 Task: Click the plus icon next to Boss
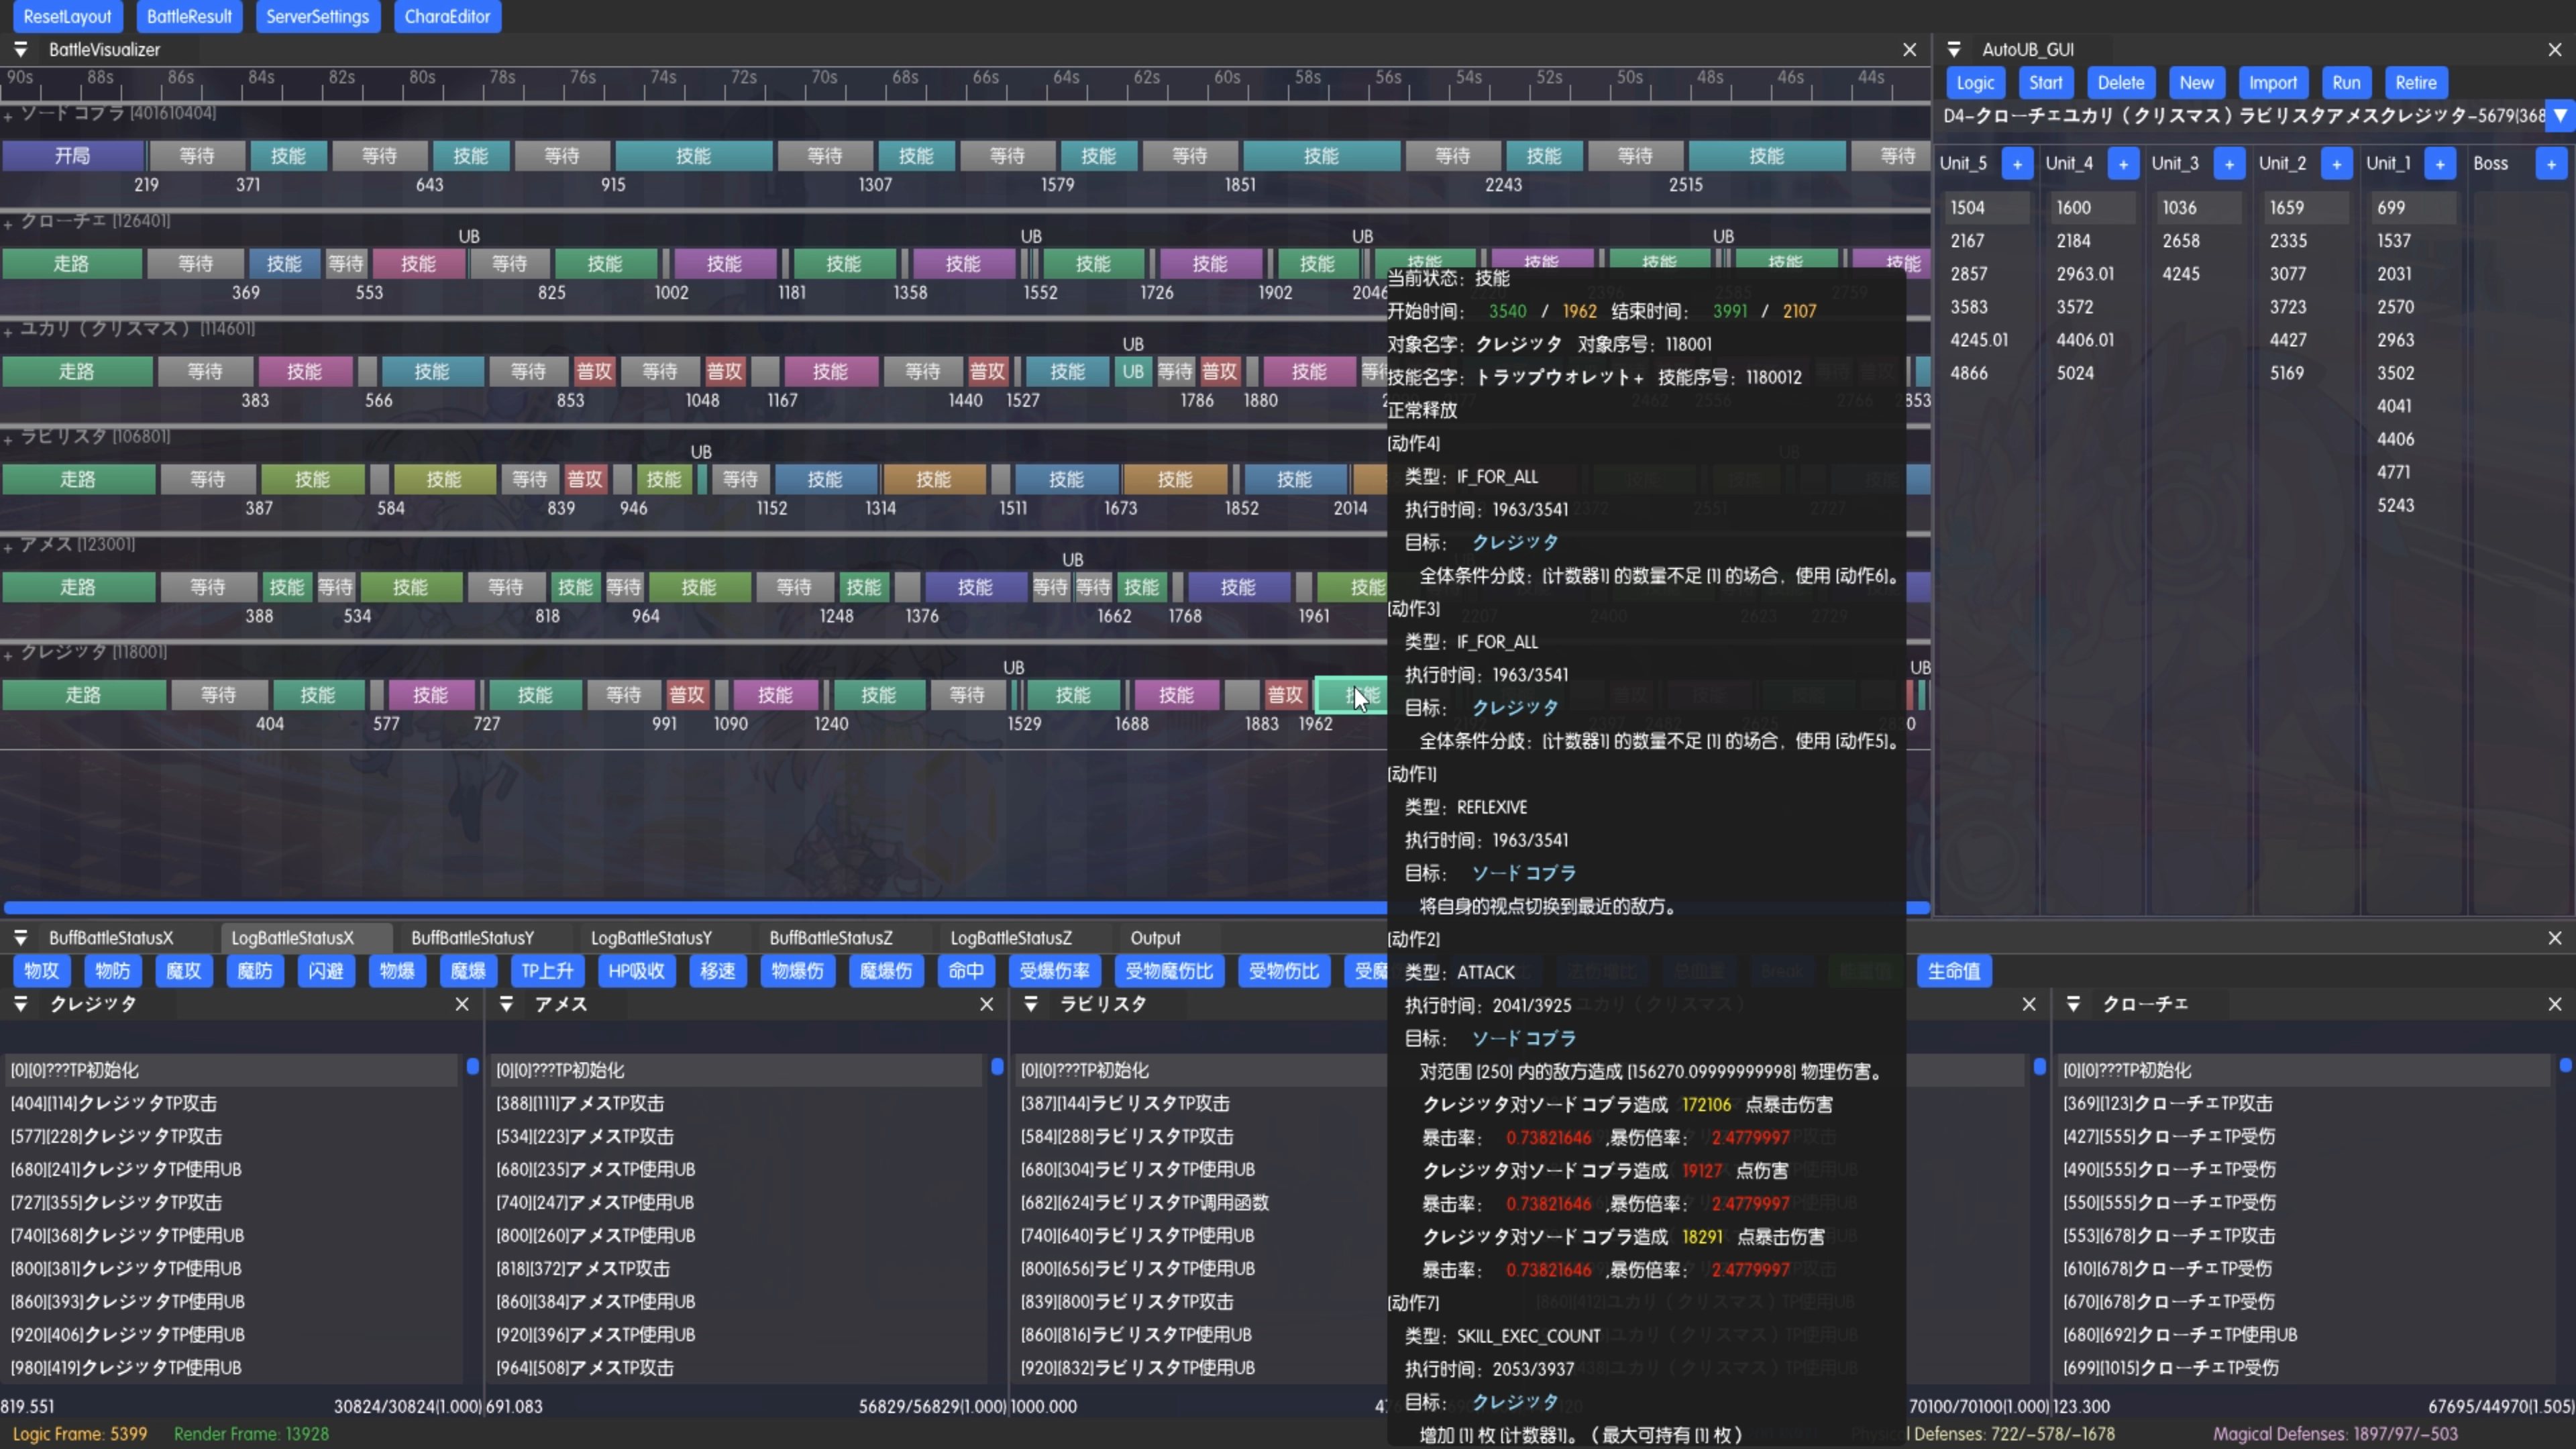tap(2551, 164)
